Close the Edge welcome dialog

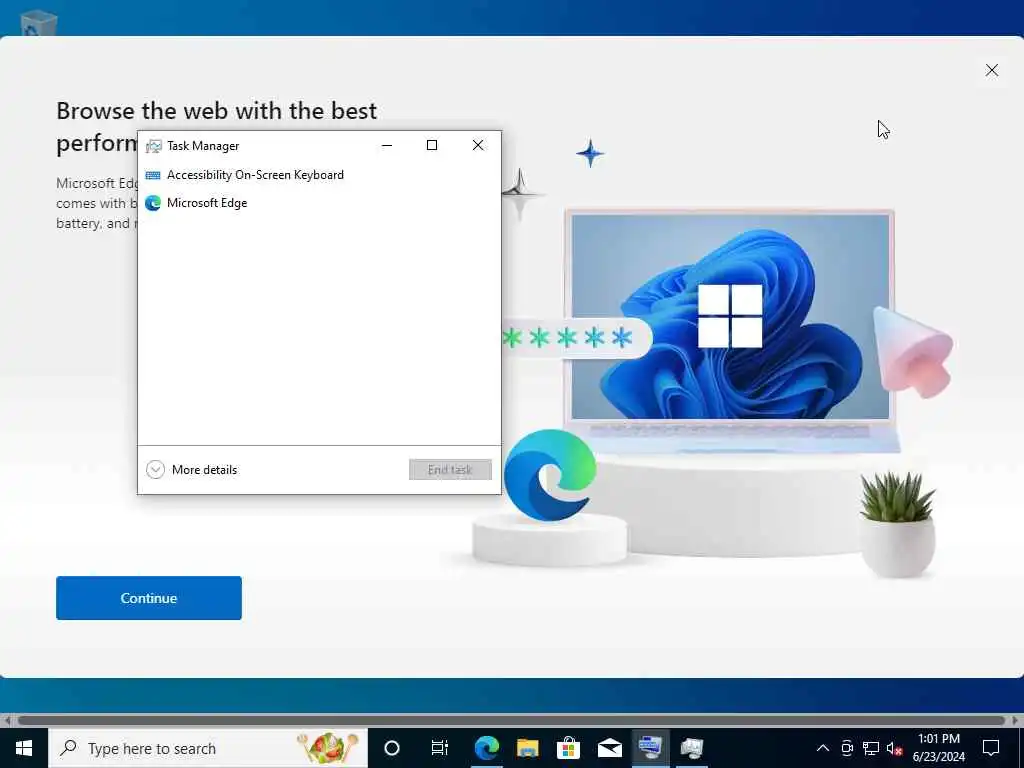coord(991,70)
